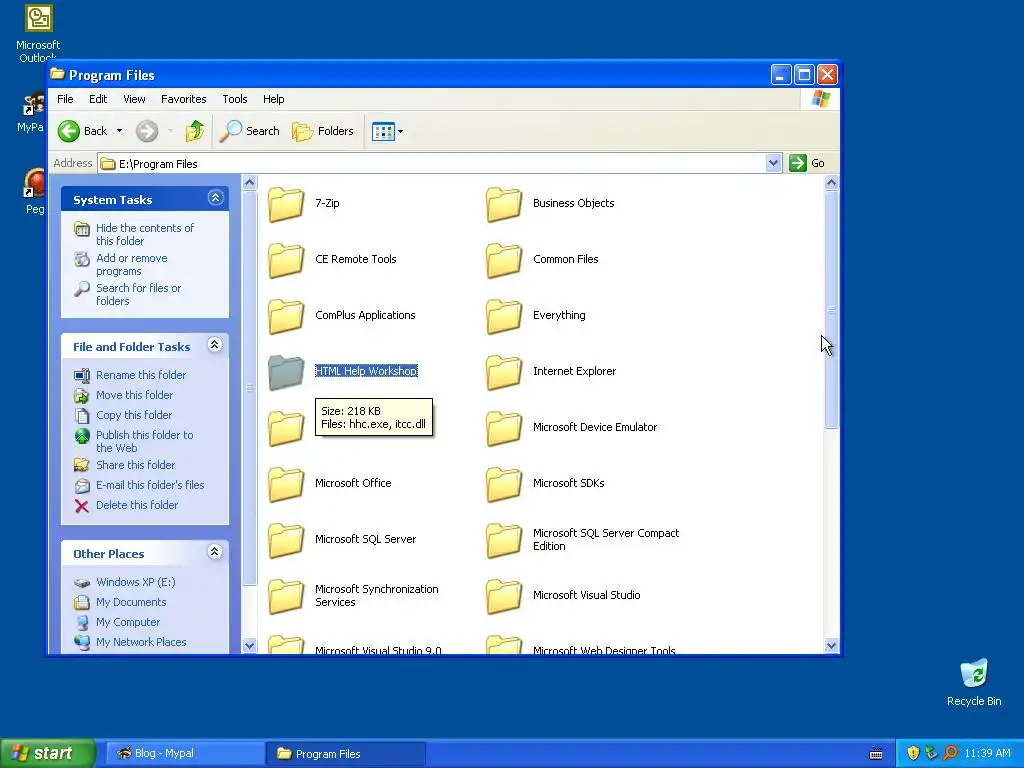This screenshot has height=768, width=1024.
Task: Click the side panel scroll-up arrow
Action: point(249,182)
